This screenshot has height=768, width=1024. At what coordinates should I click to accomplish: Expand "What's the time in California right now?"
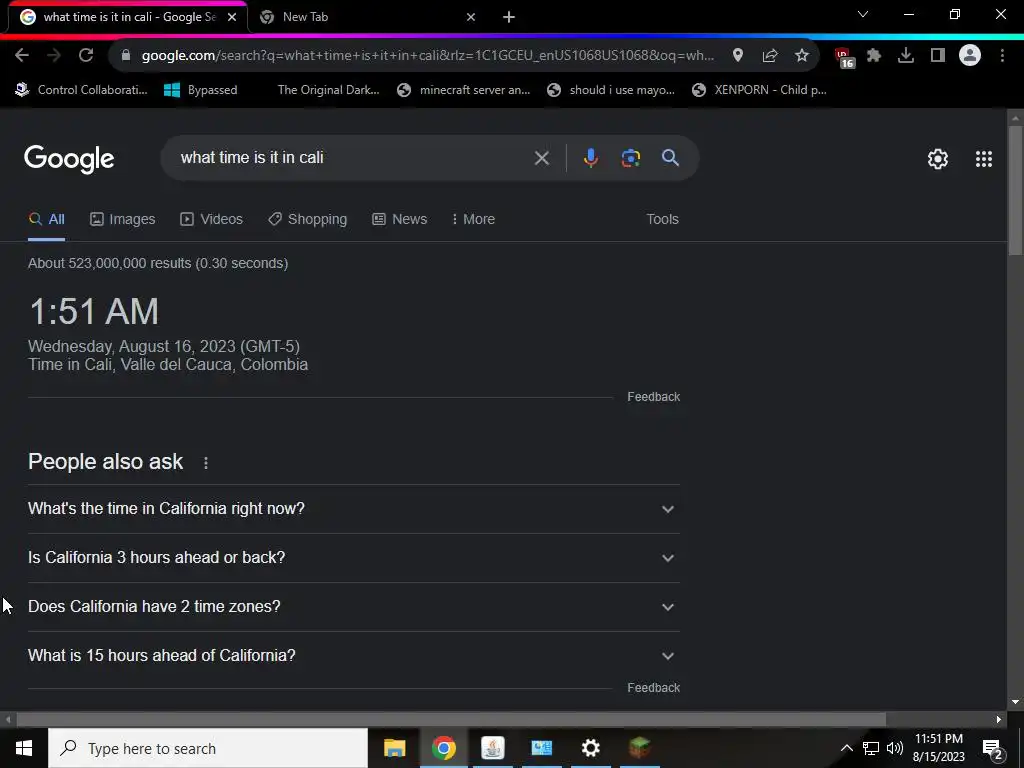coord(353,509)
